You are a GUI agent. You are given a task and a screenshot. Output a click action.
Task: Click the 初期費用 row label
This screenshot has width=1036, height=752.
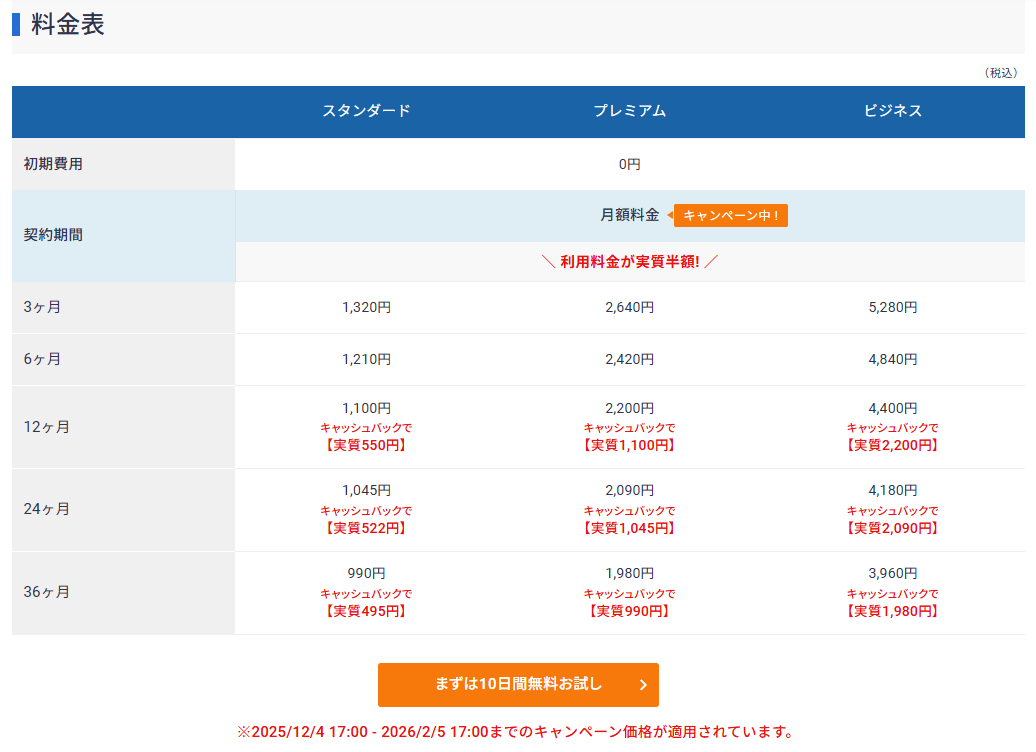point(53,164)
